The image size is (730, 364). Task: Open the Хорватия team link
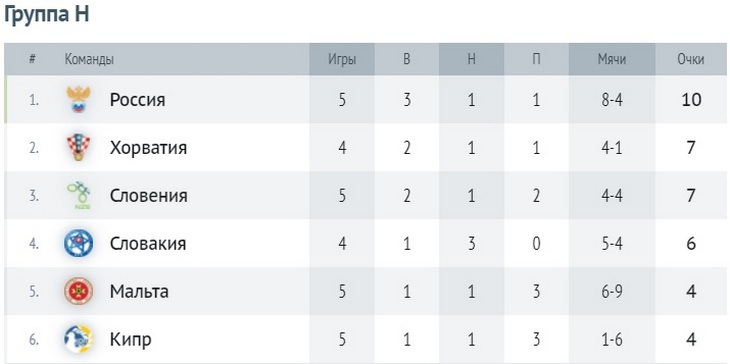149,148
